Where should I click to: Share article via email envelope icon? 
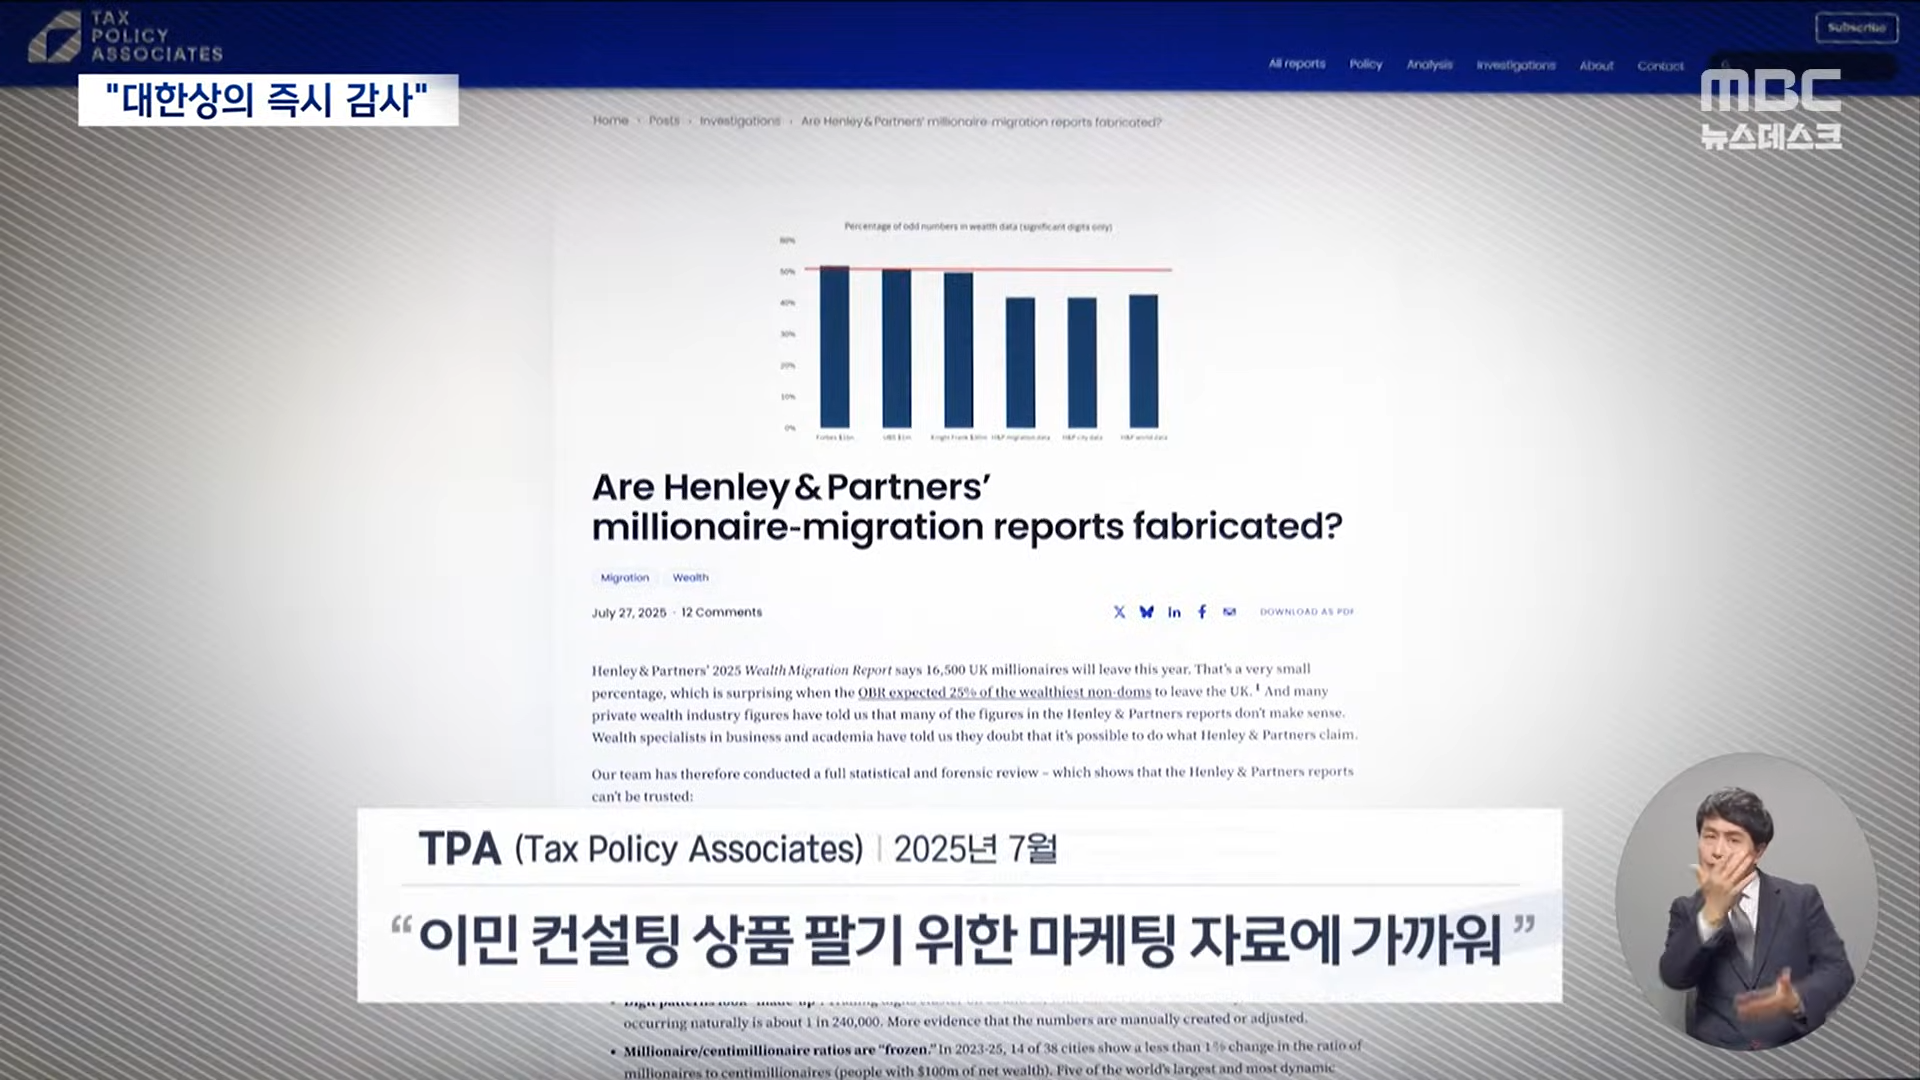point(1230,612)
